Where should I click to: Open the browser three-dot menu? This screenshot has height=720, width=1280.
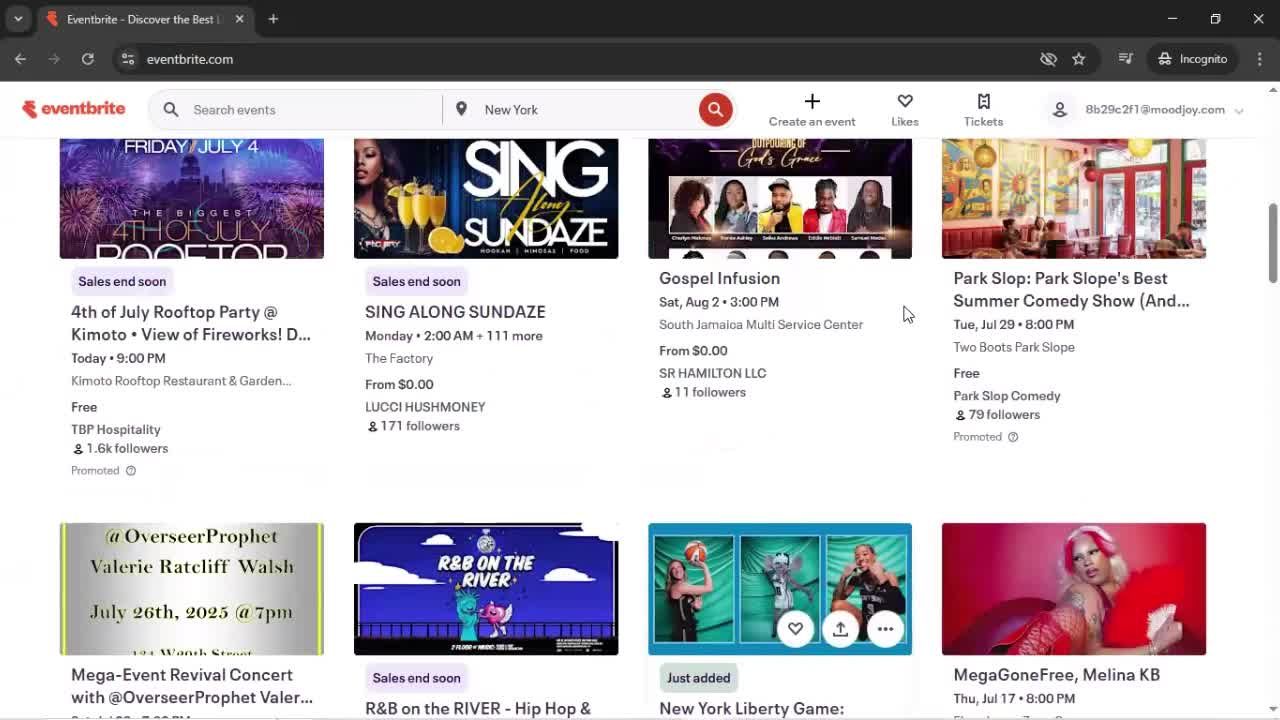pos(1259,59)
